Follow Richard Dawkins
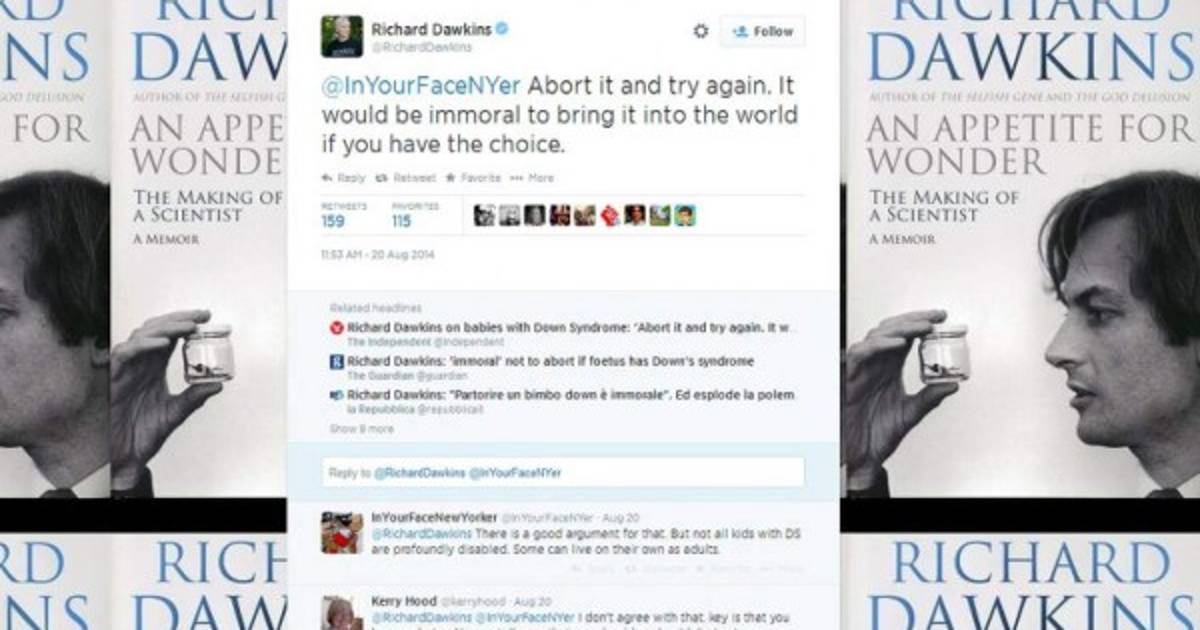Screen dimensions: 1200x630 [x=762, y=31]
